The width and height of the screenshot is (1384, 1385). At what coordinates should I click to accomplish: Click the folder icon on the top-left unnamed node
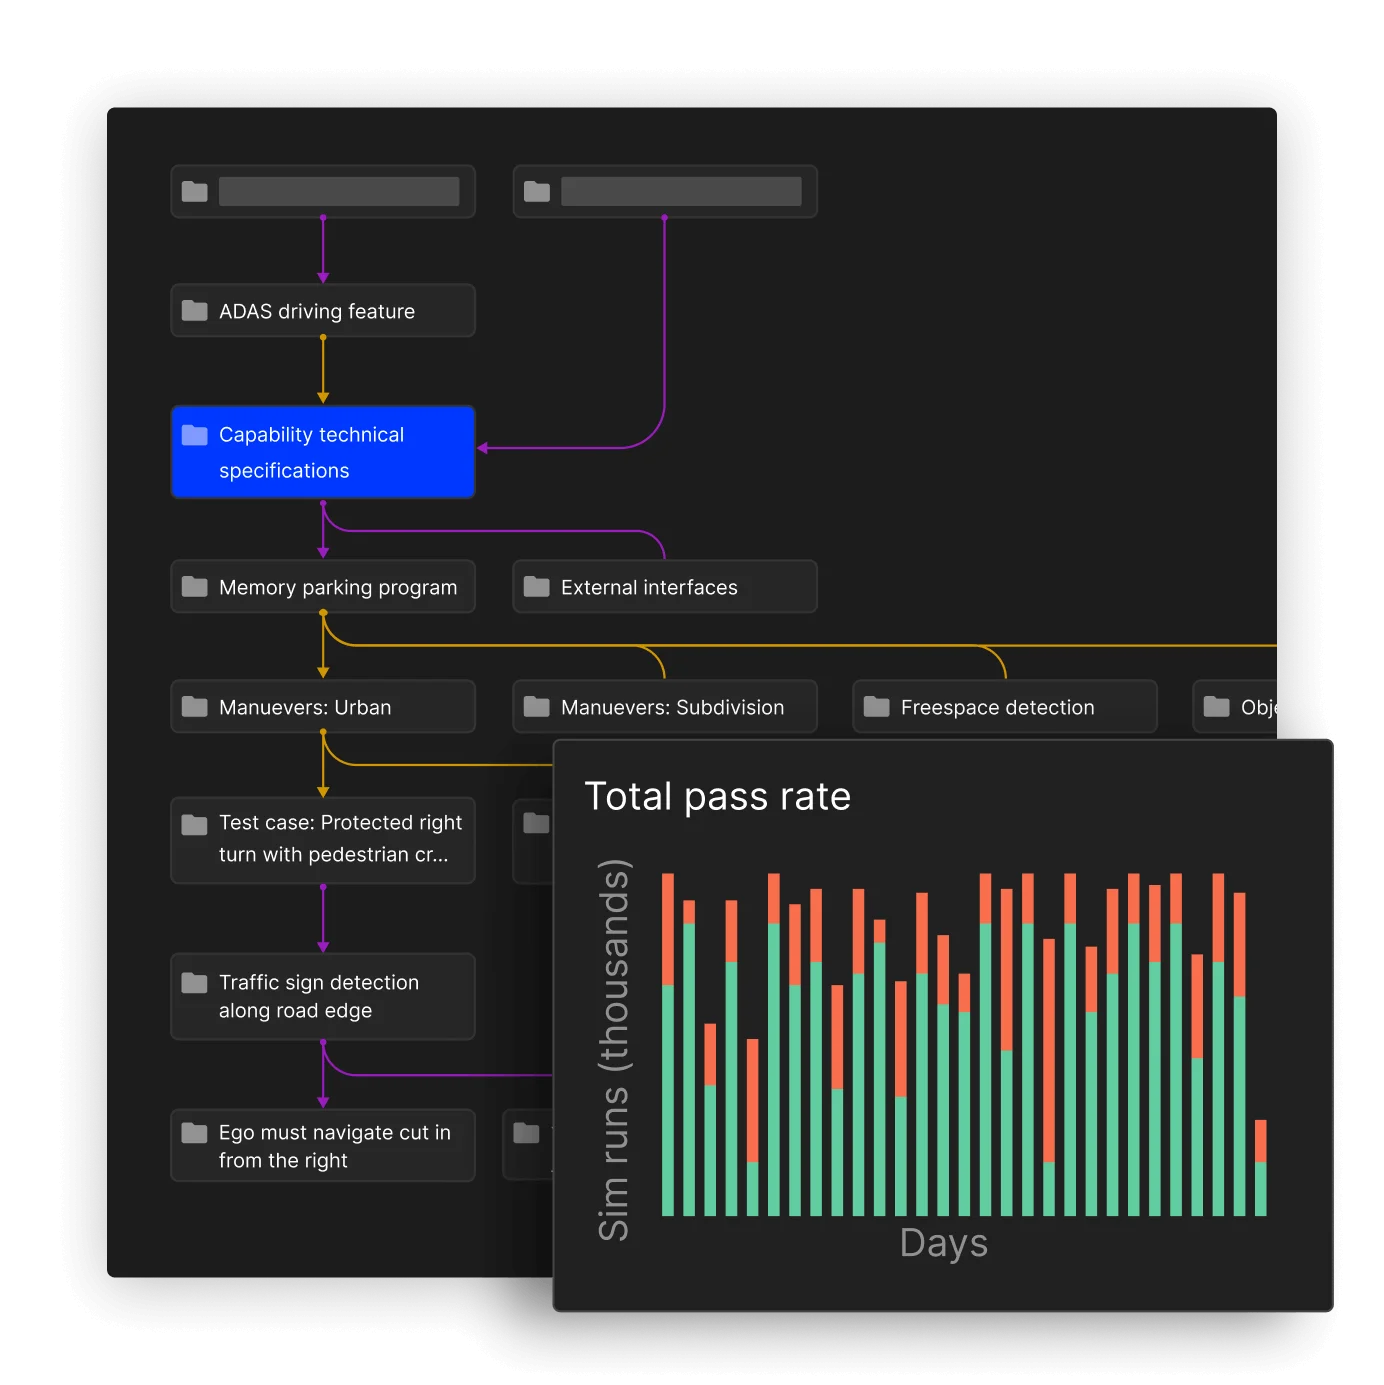click(196, 191)
